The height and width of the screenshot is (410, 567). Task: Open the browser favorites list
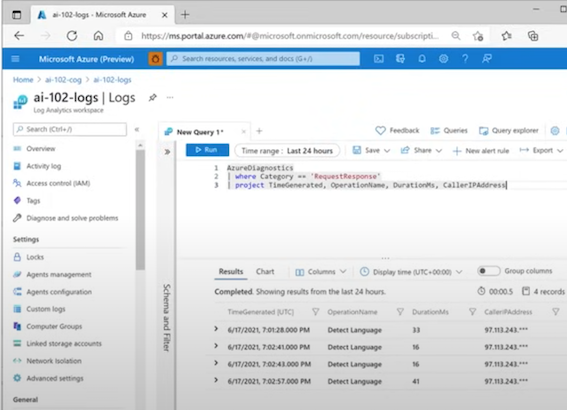(x=506, y=35)
